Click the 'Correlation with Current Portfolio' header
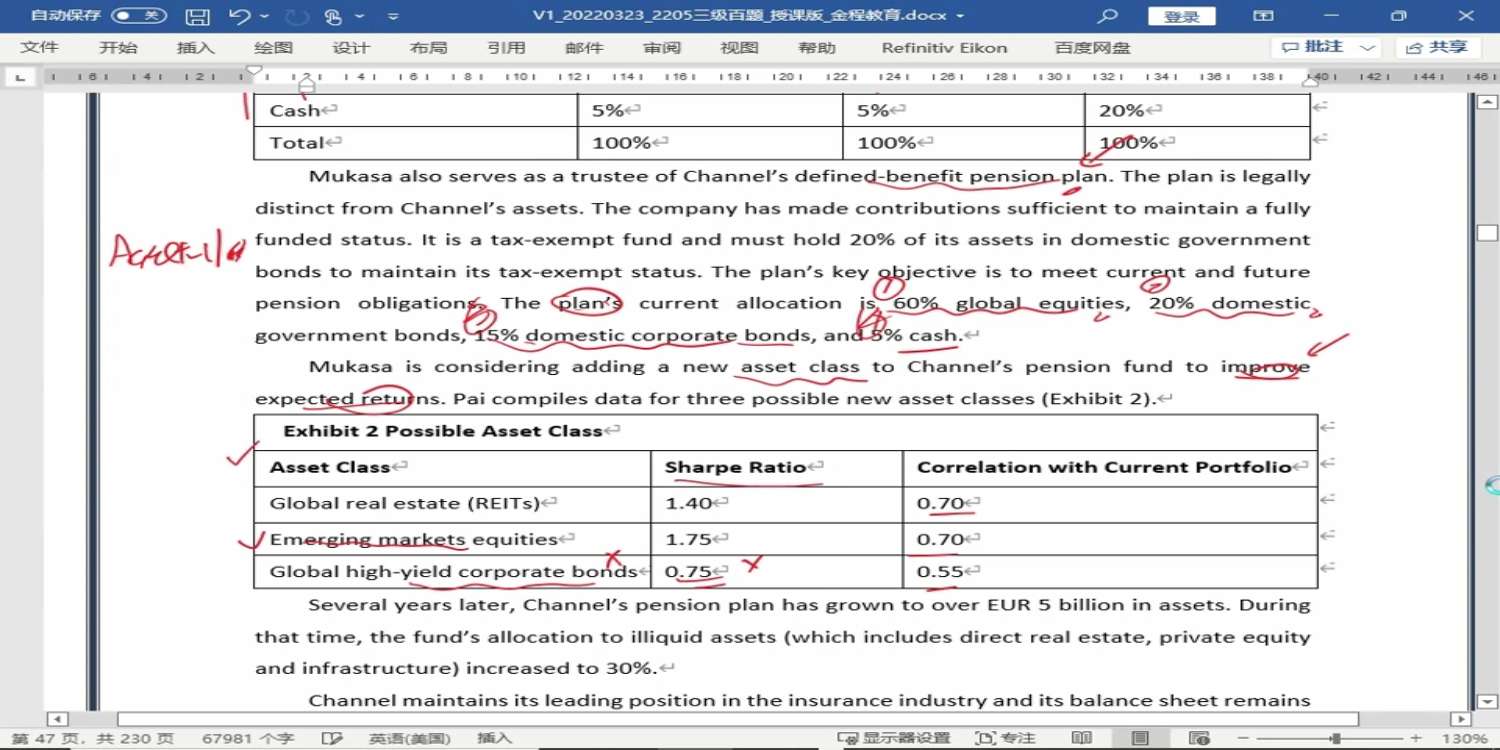Image resolution: width=1500 pixels, height=750 pixels. 1104,467
